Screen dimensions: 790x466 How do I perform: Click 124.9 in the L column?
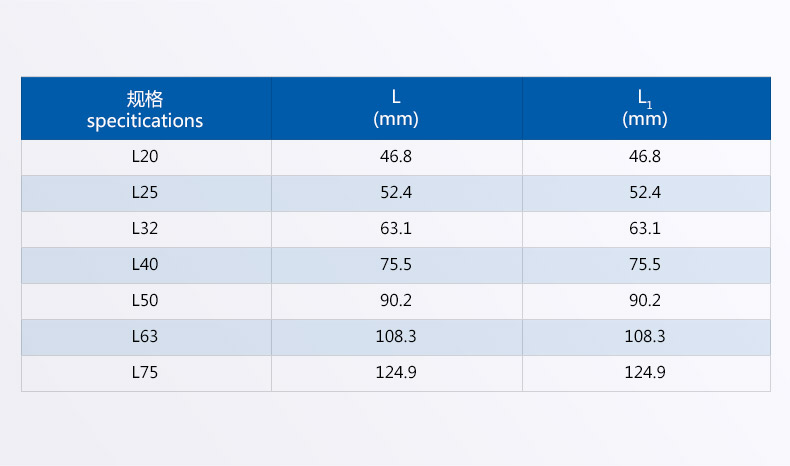(396, 373)
